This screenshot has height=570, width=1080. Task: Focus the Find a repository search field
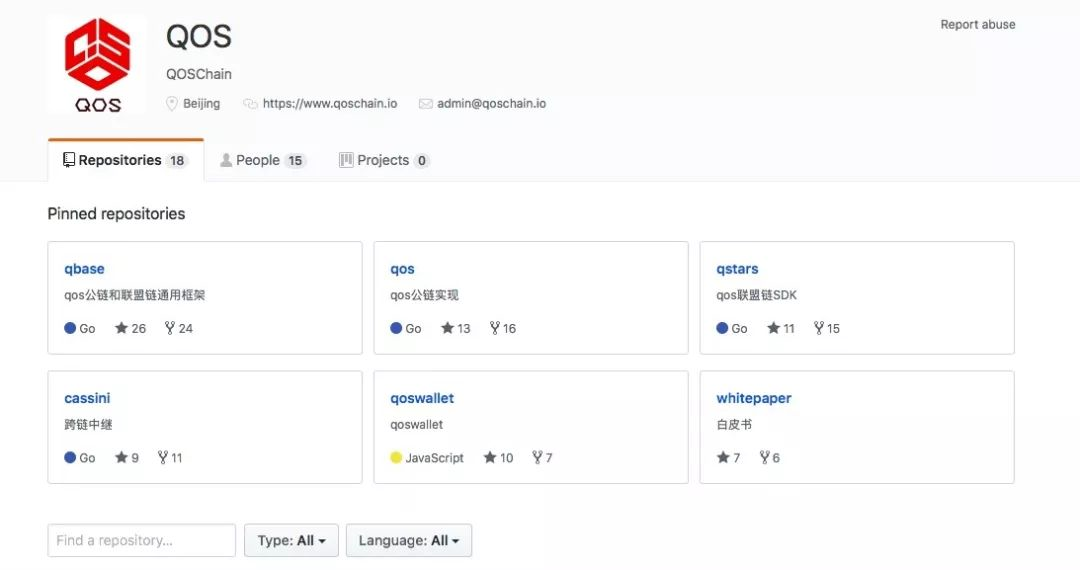(x=142, y=540)
